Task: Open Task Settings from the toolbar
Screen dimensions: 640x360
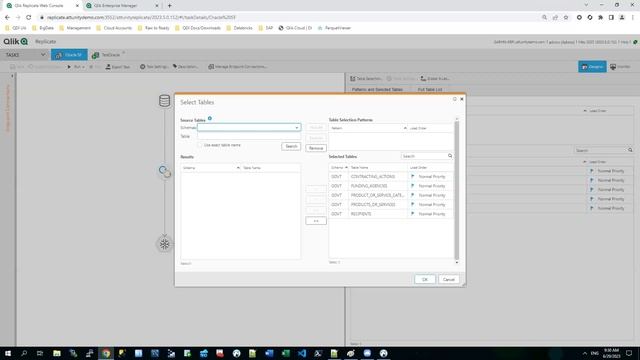Action: (x=154, y=67)
